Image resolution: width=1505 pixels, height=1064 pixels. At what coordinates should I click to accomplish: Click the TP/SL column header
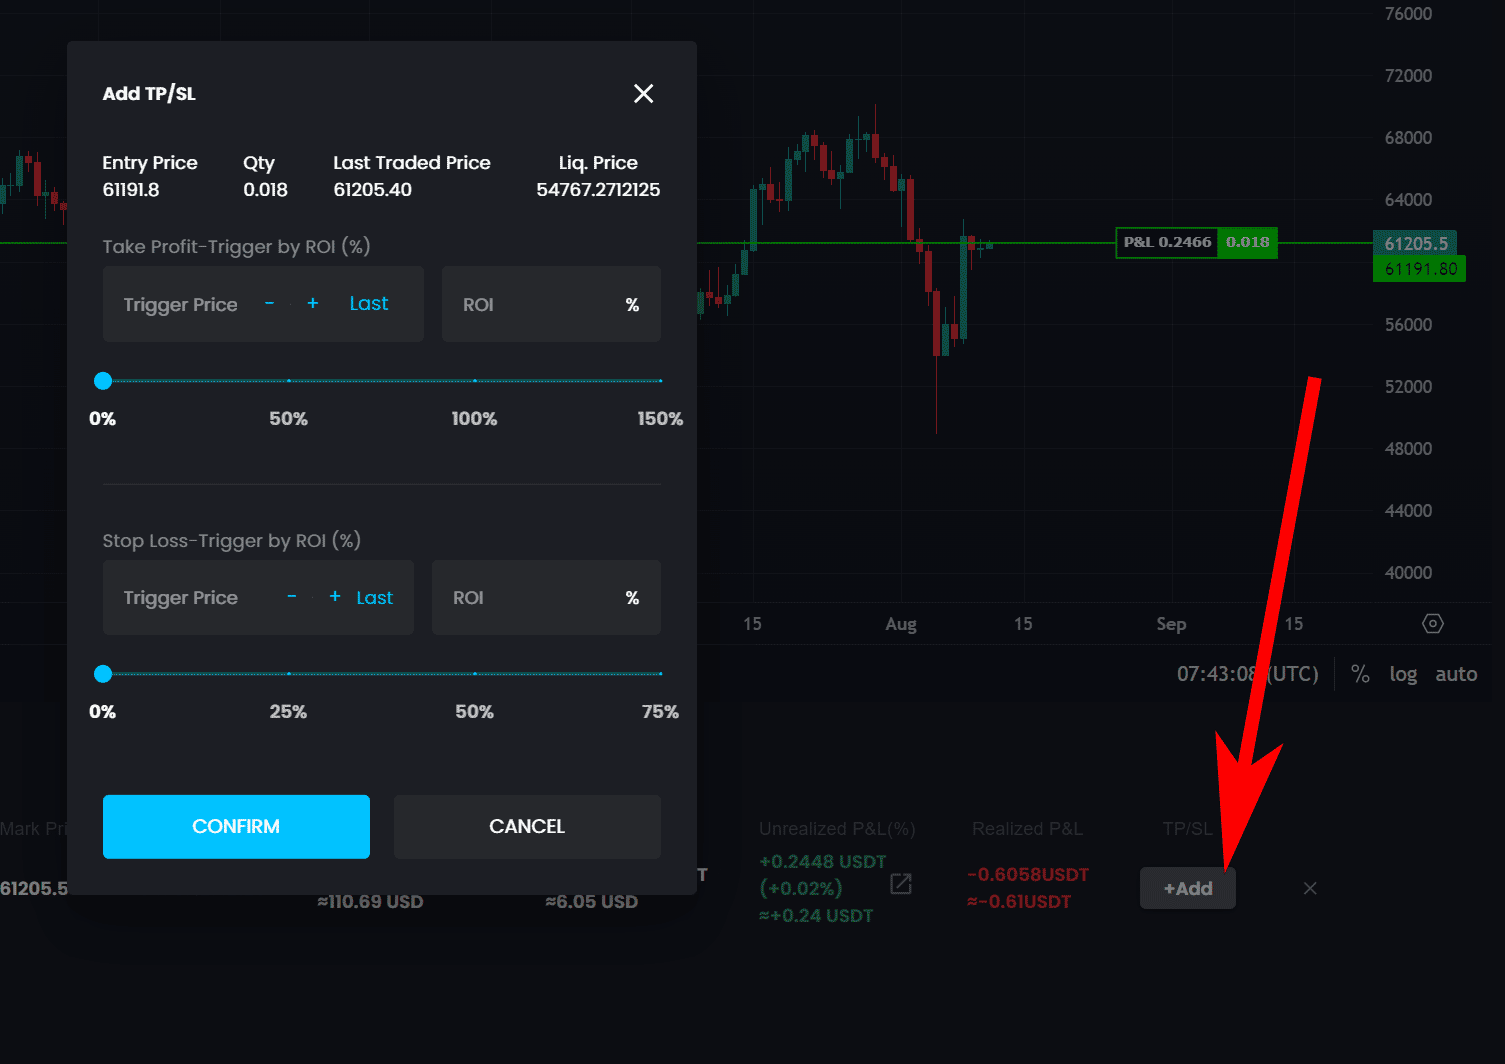(x=1187, y=829)
